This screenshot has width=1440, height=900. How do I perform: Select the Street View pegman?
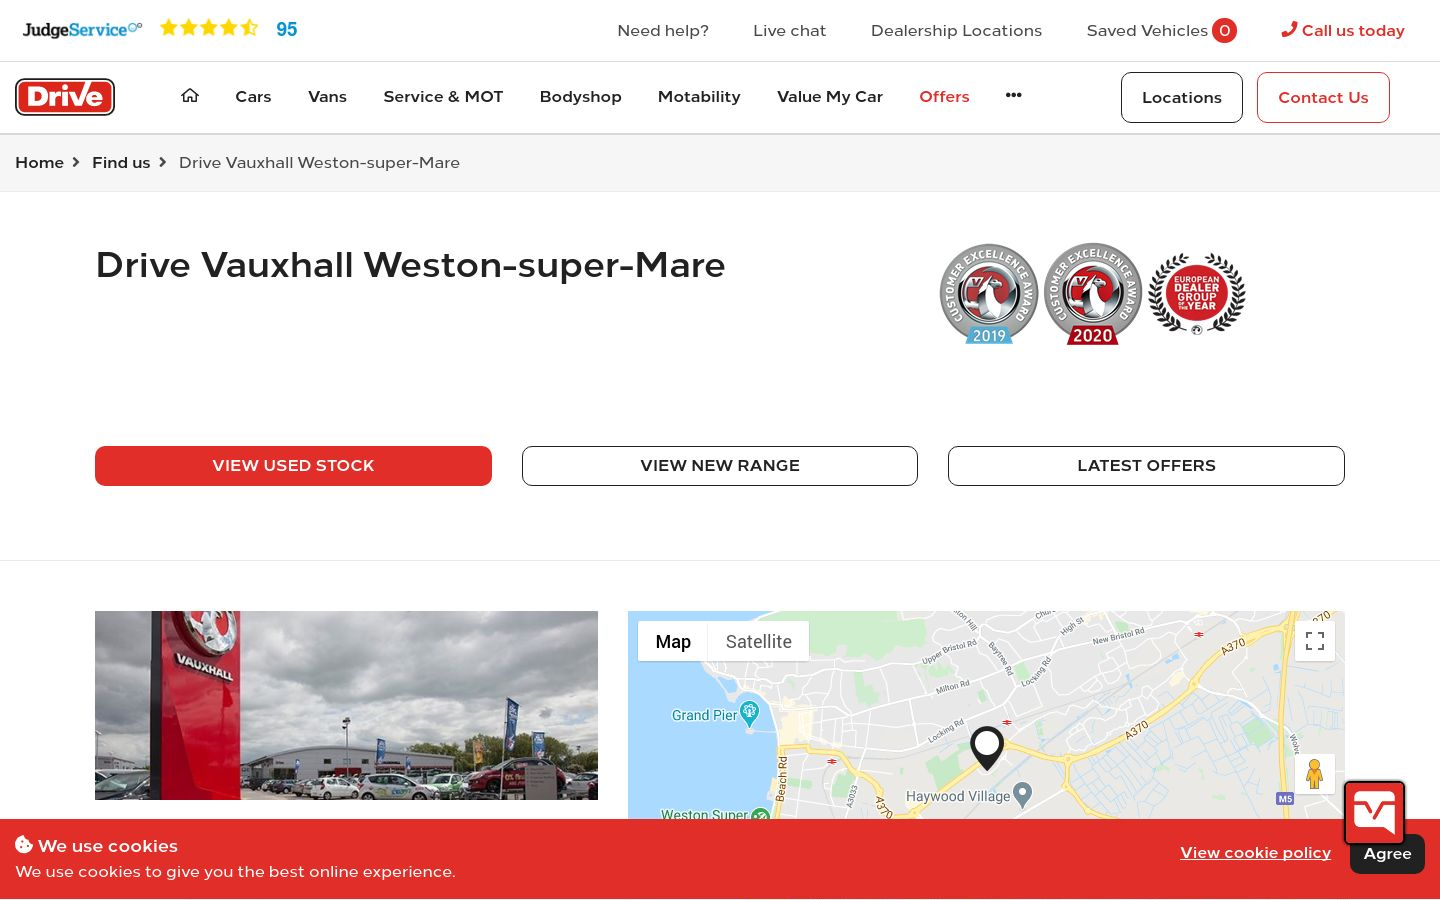pos(1315,774)
